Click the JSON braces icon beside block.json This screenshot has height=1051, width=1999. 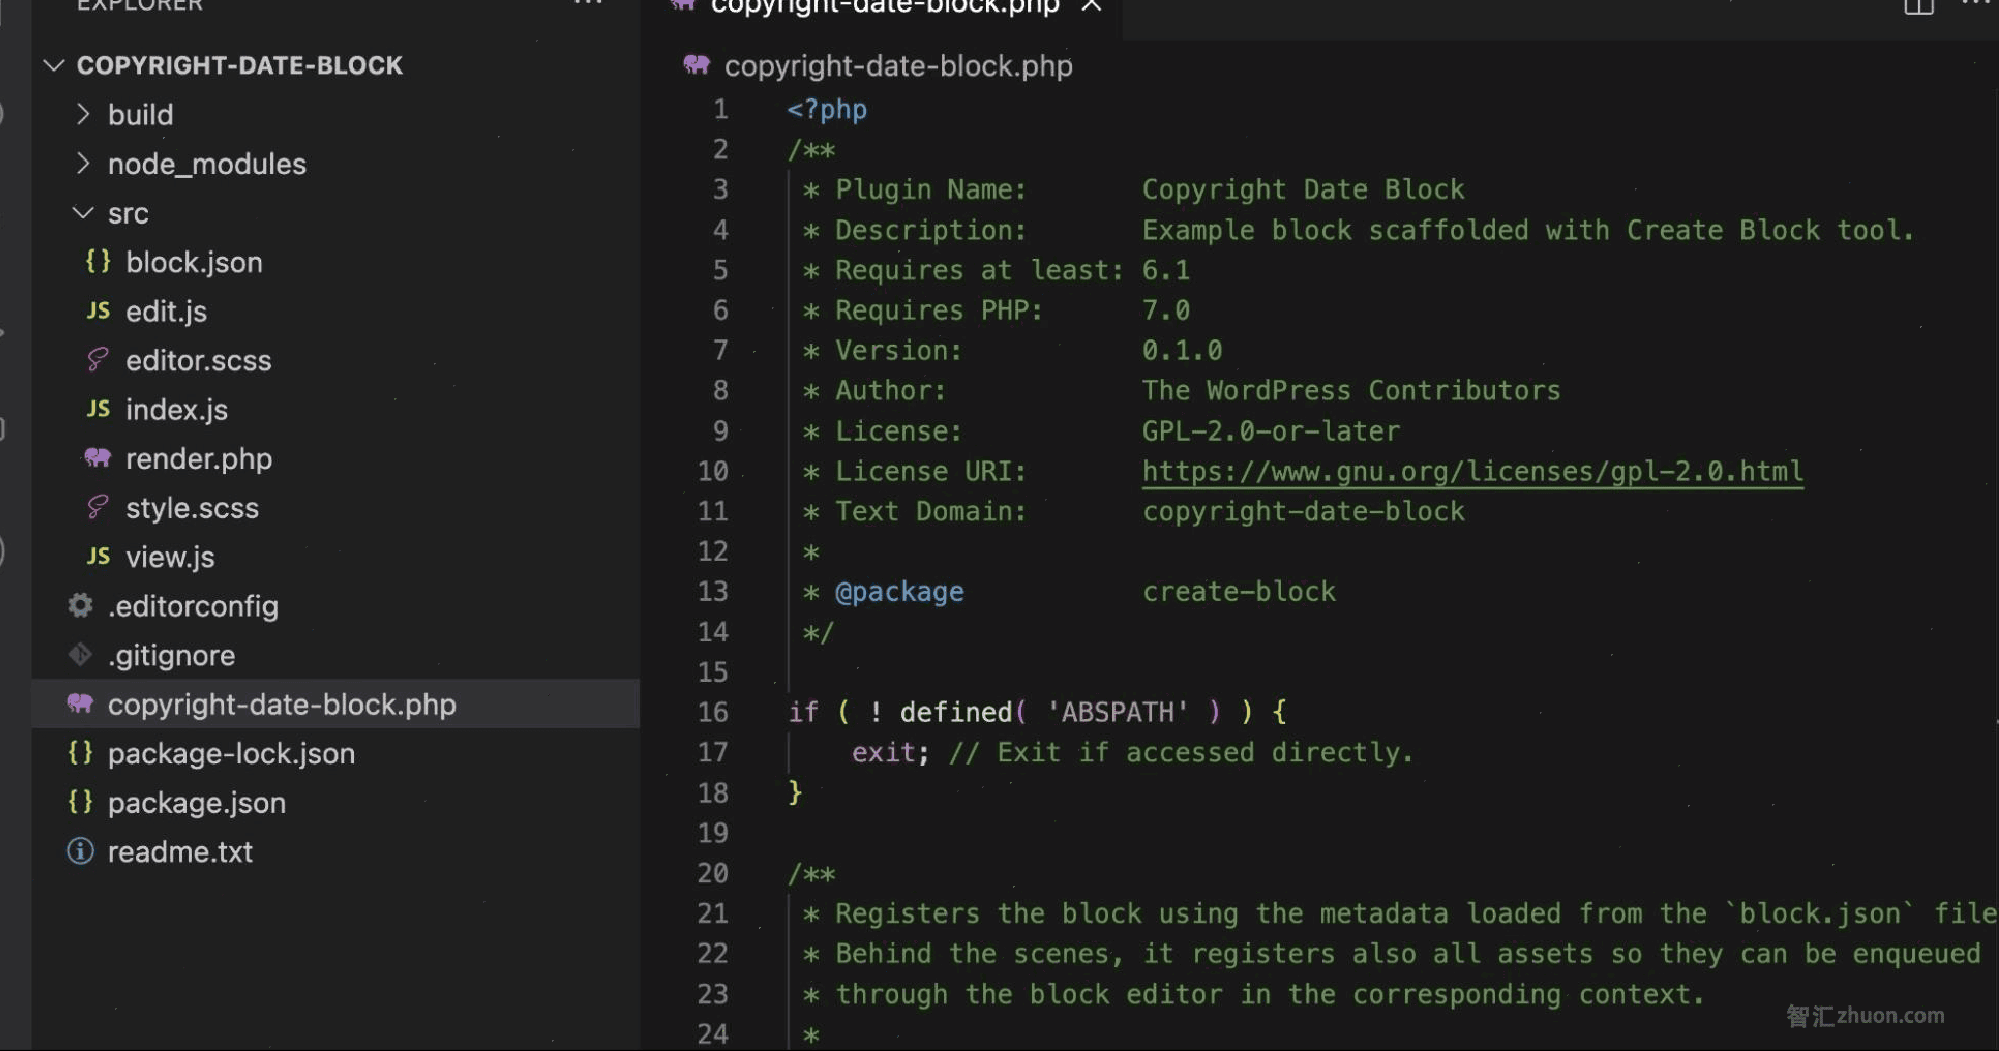click(97, 262)
